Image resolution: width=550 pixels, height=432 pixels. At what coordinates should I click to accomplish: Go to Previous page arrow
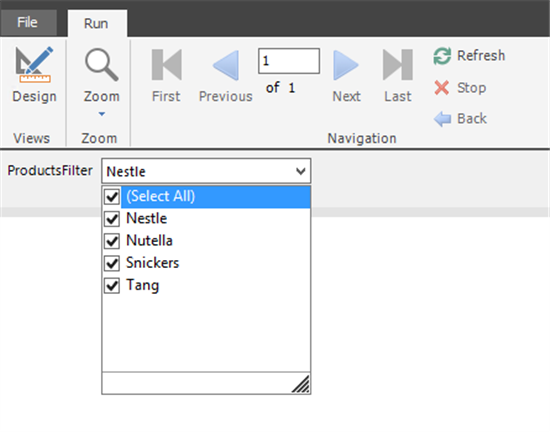point(226,65)
